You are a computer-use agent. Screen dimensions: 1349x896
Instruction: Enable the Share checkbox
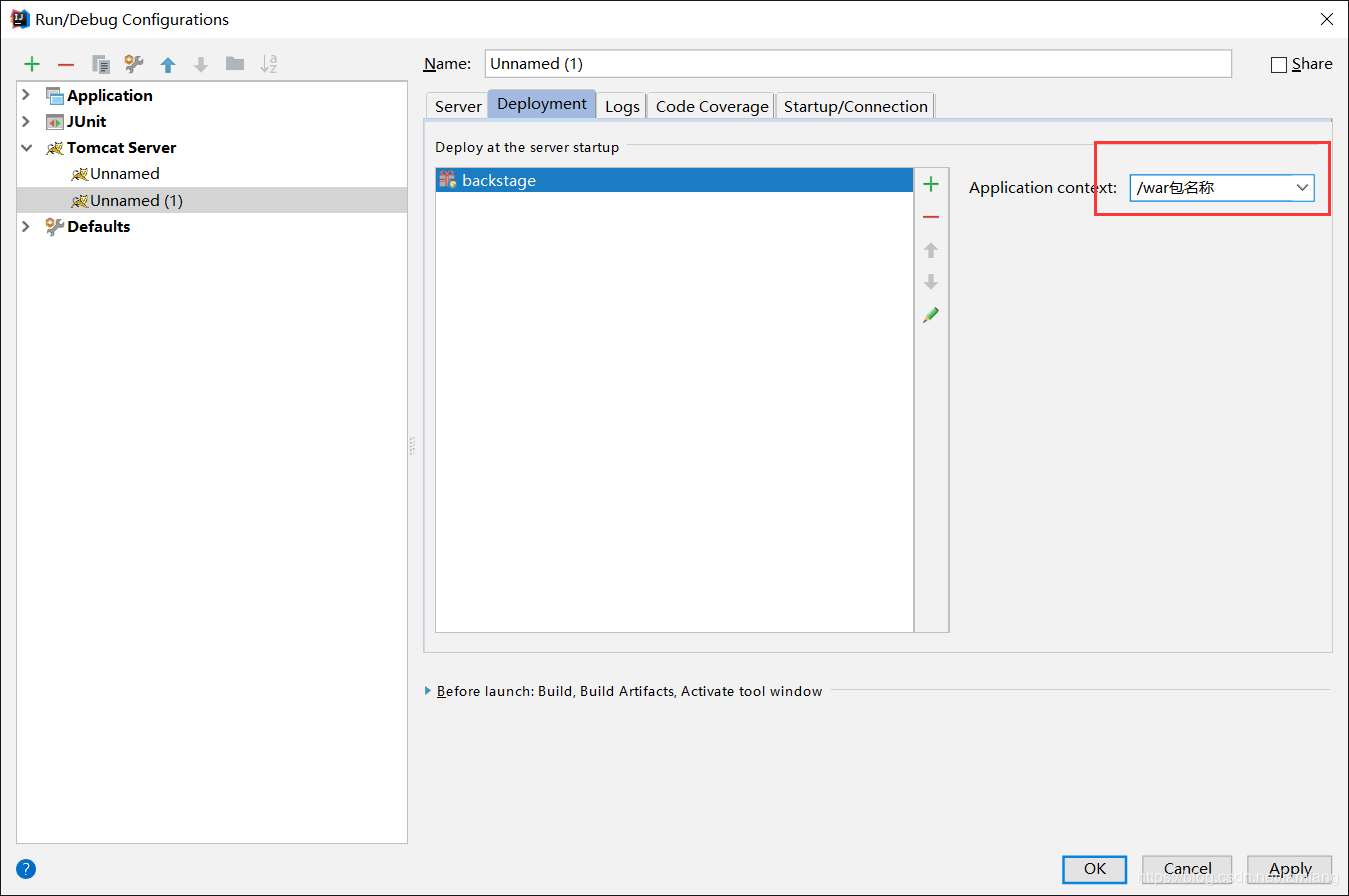click(1278, 65)
